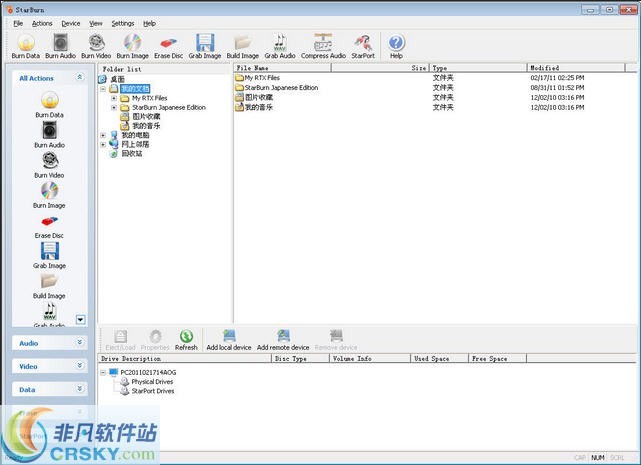The image size is (641, 465).
Task: Collapse the All Actions panel
Action: point(80,77)
